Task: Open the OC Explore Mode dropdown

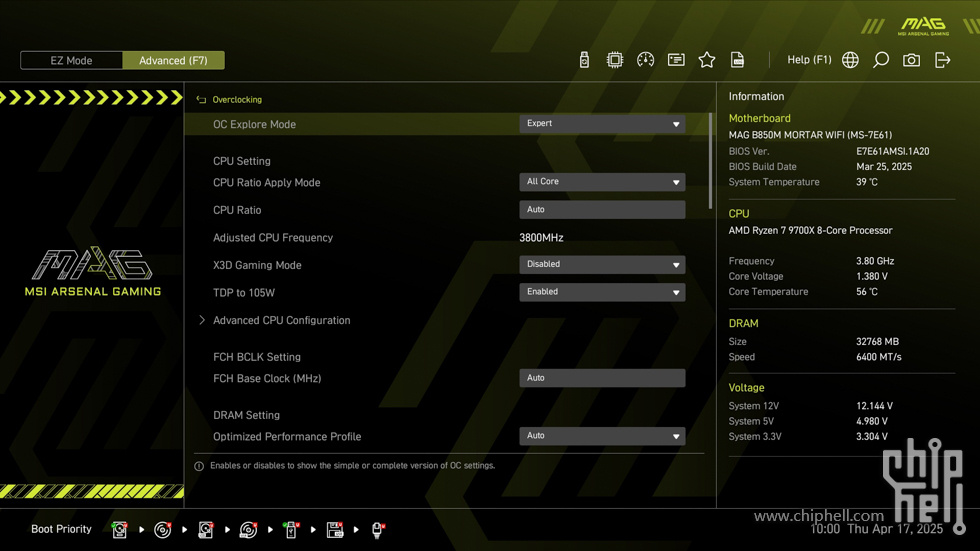Action: point(602,124)
